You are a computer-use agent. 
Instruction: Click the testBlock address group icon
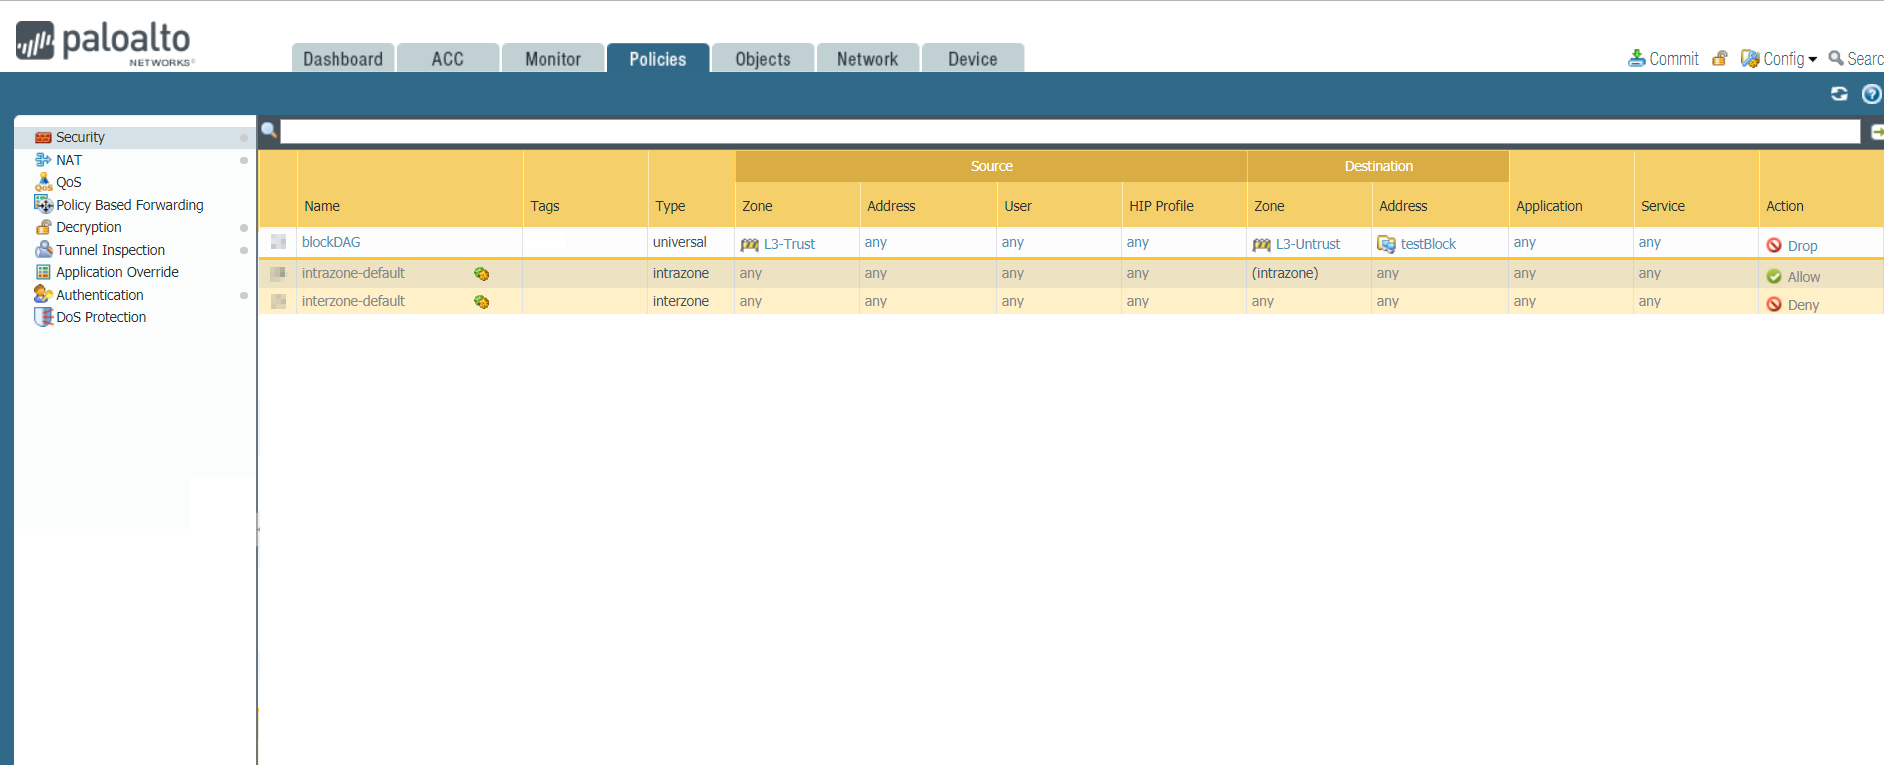coord(1386,244)
